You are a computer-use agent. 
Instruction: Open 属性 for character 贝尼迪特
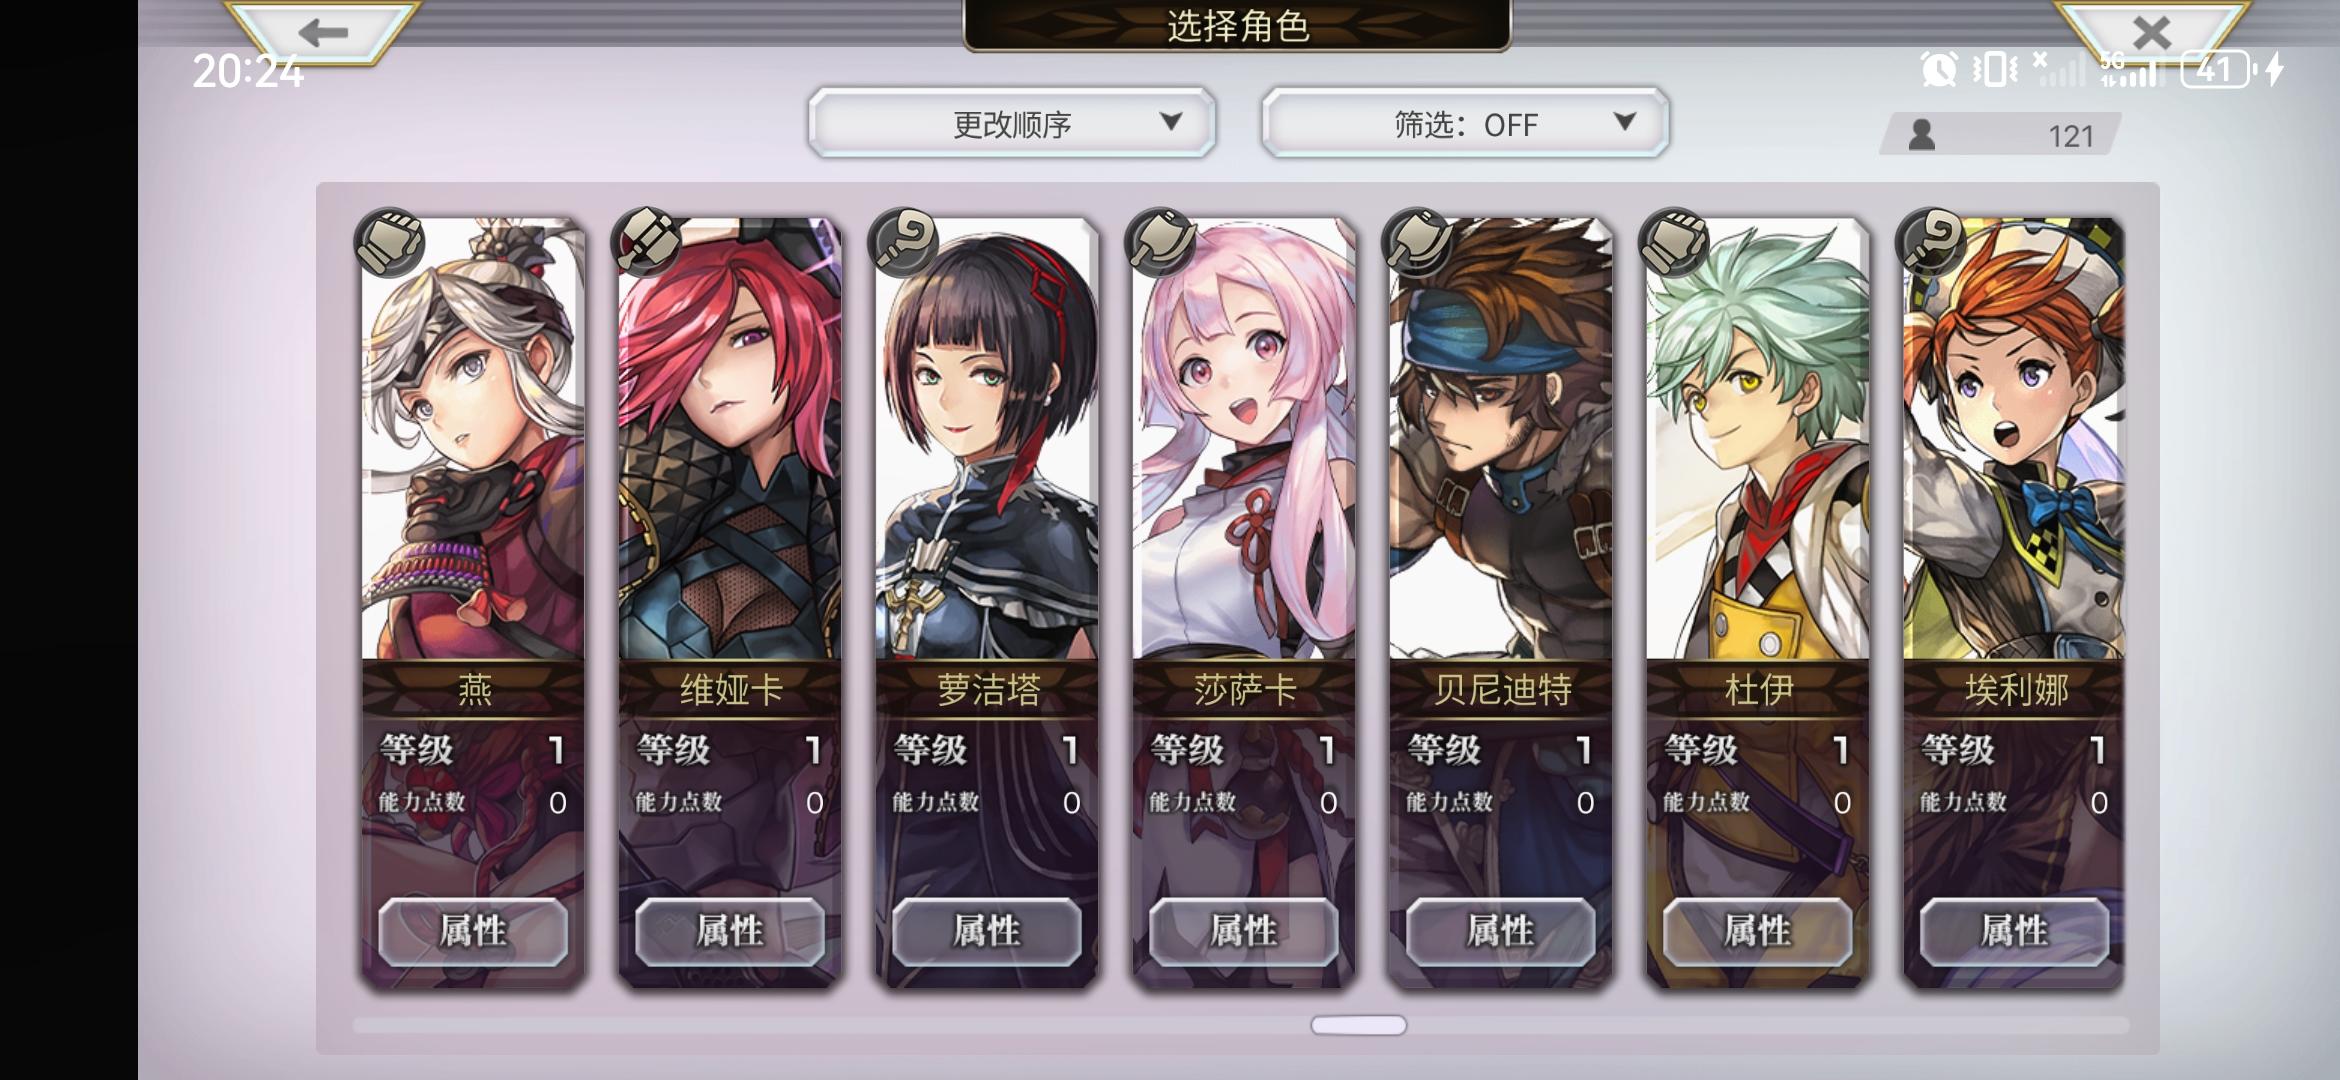click(1500, 931)
